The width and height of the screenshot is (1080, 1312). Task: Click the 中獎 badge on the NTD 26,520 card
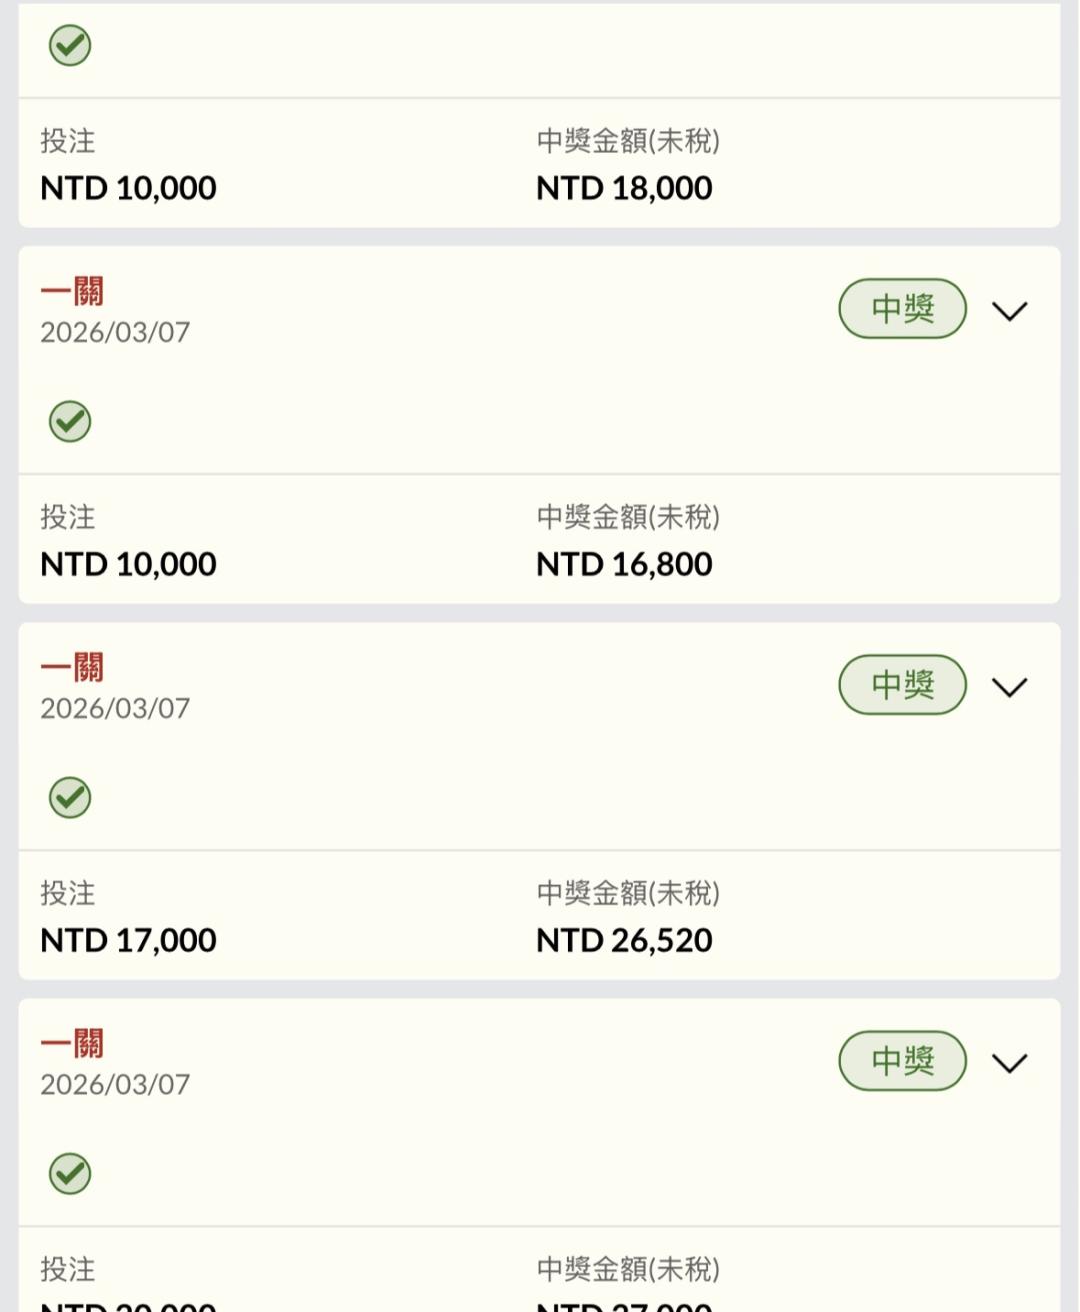coord(902,685)
